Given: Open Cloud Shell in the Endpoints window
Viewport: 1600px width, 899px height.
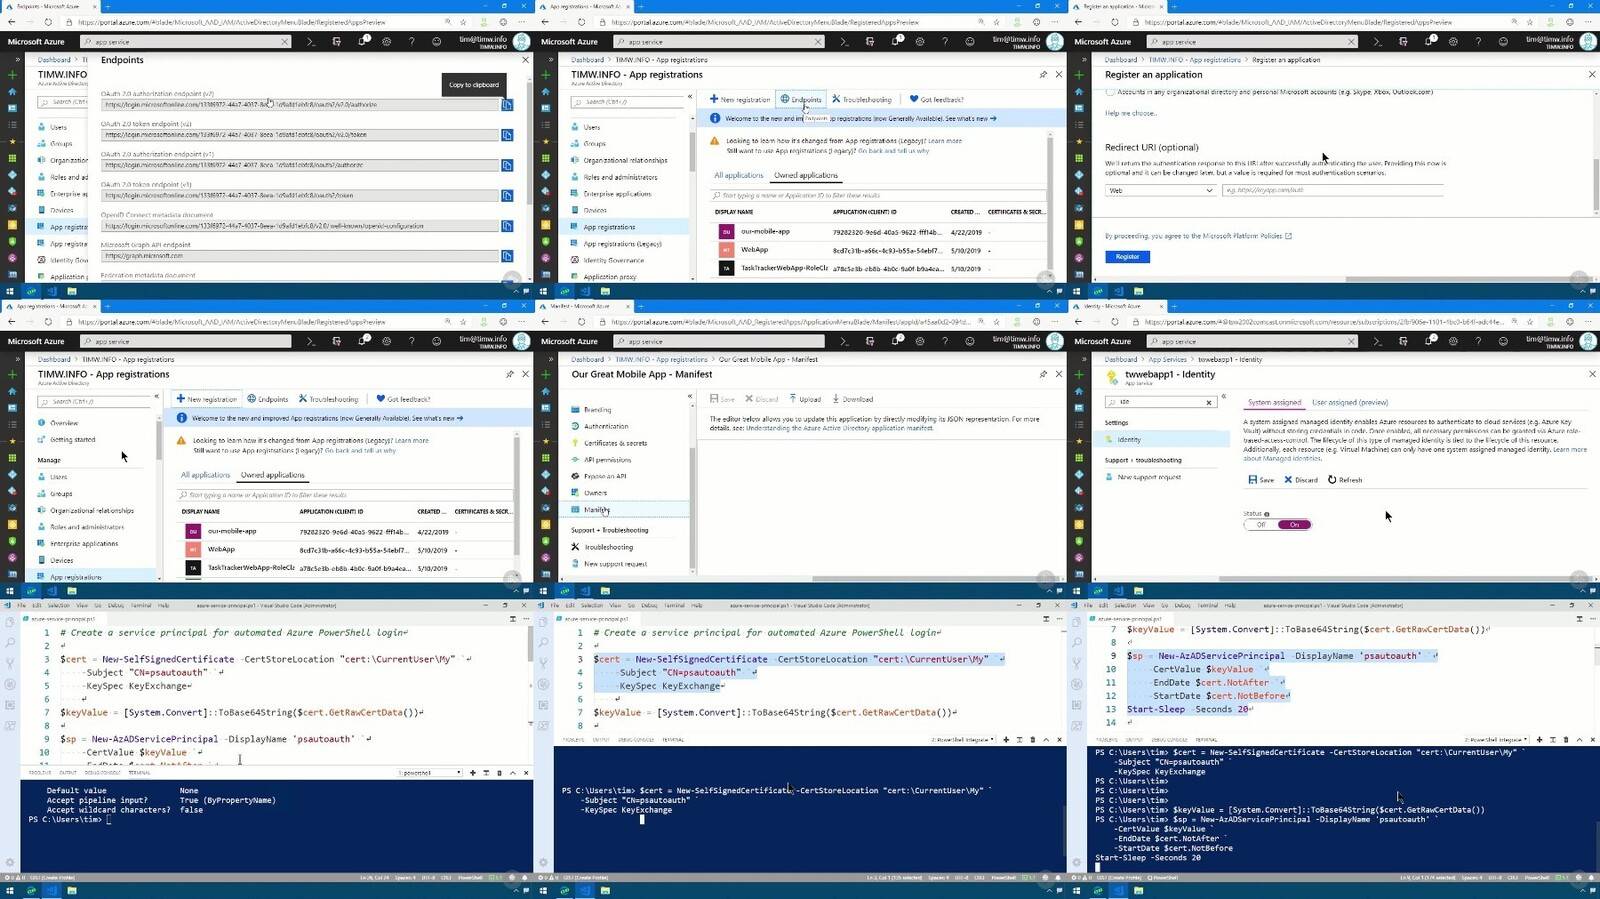Looking at the screenshot, I should coord(311,42).
